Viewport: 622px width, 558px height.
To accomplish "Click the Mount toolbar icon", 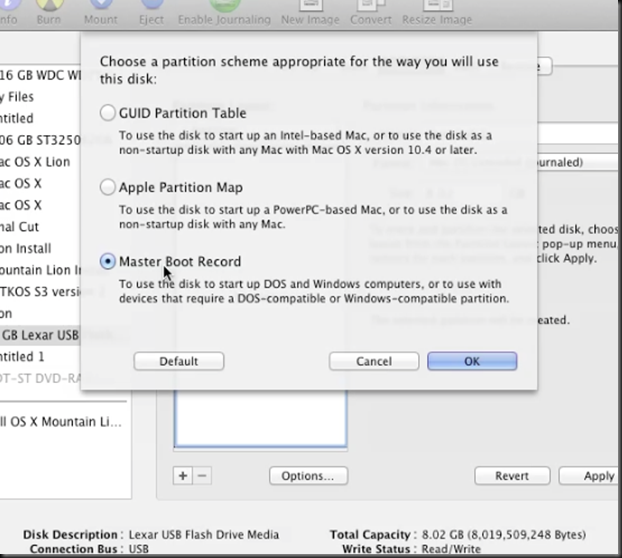I will coord(101,12).
